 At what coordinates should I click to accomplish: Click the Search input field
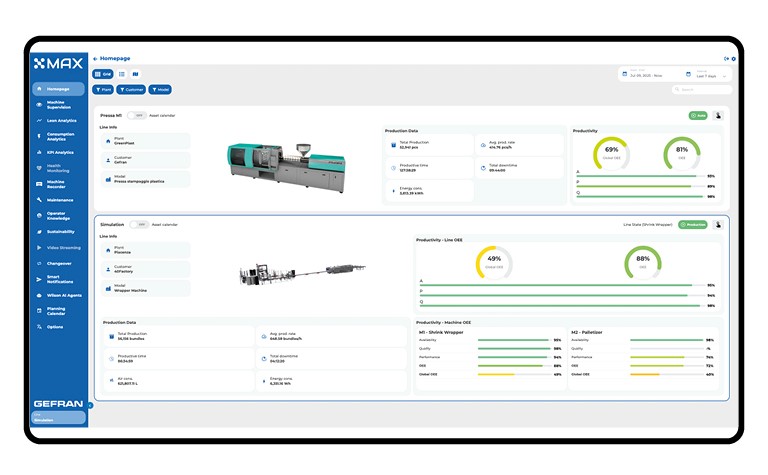click(704, 89)
